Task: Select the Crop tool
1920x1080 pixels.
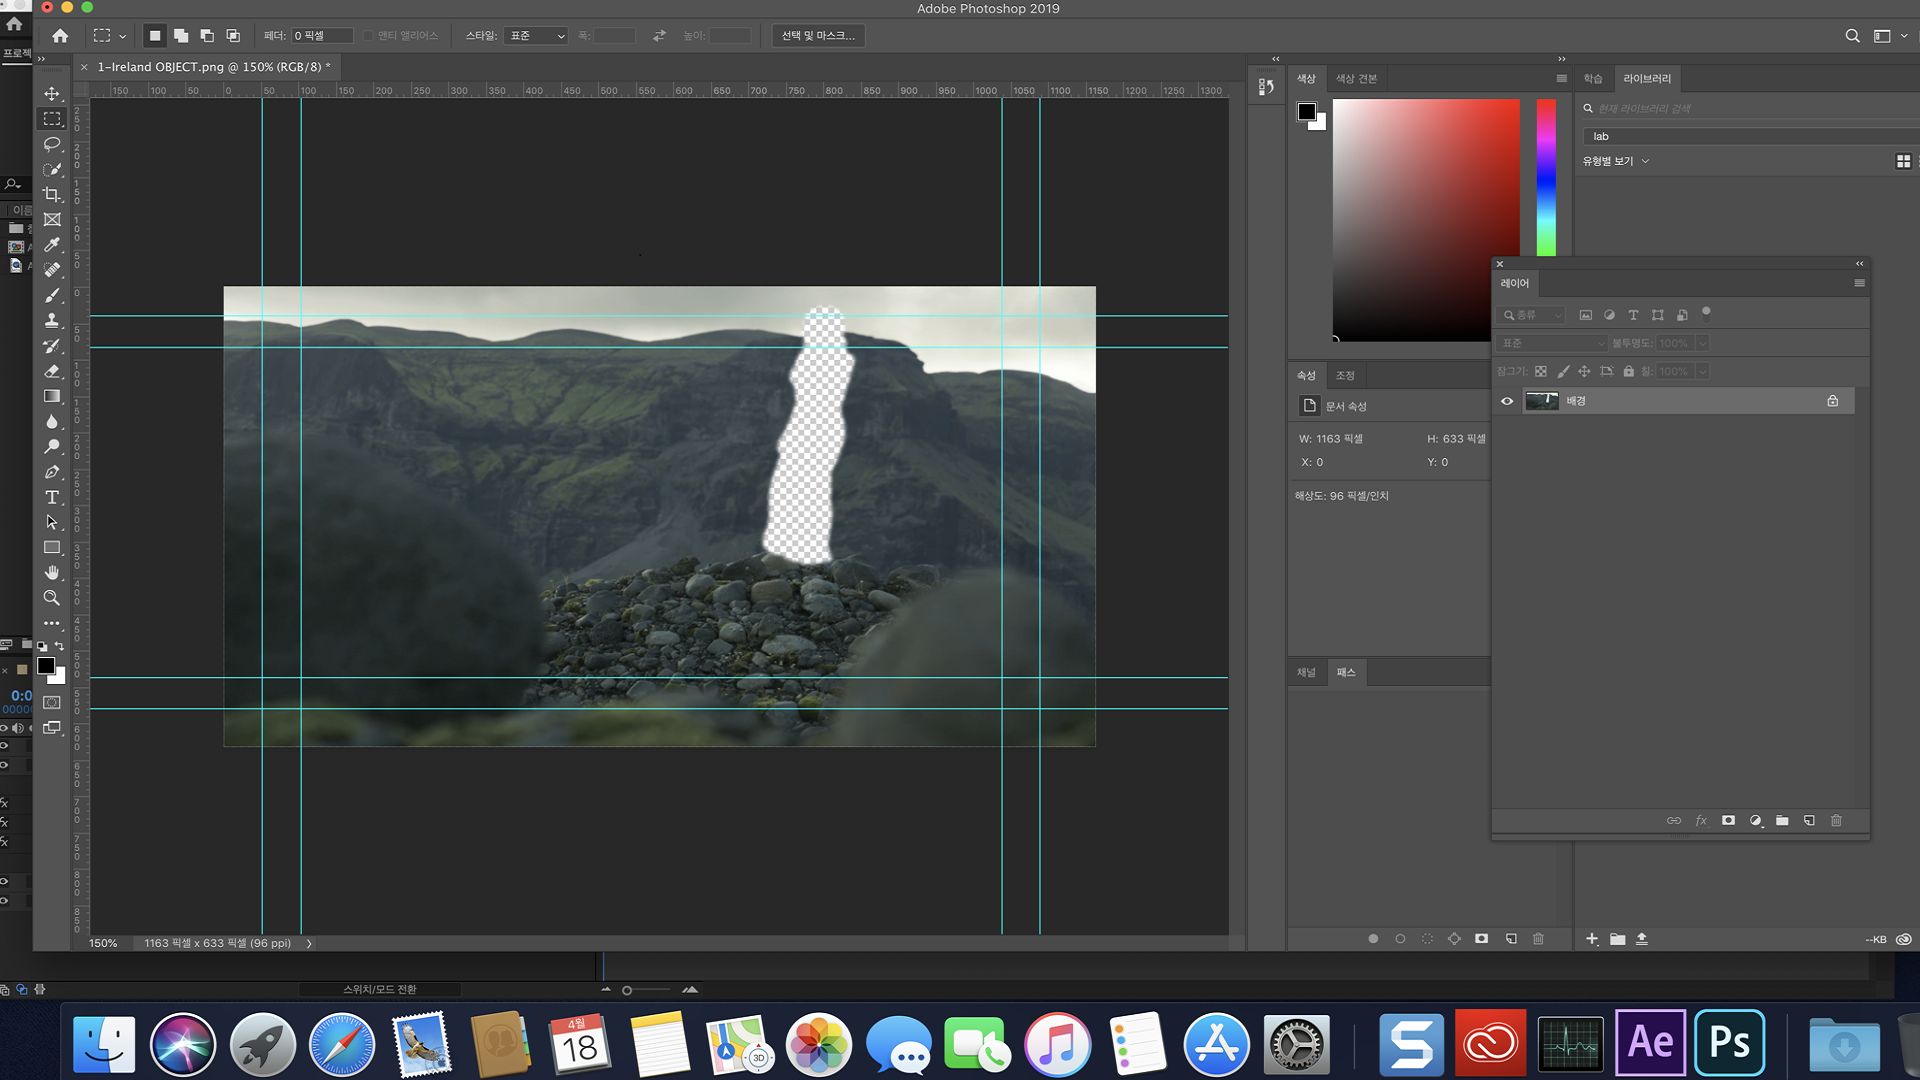Action: pos(52,194)
